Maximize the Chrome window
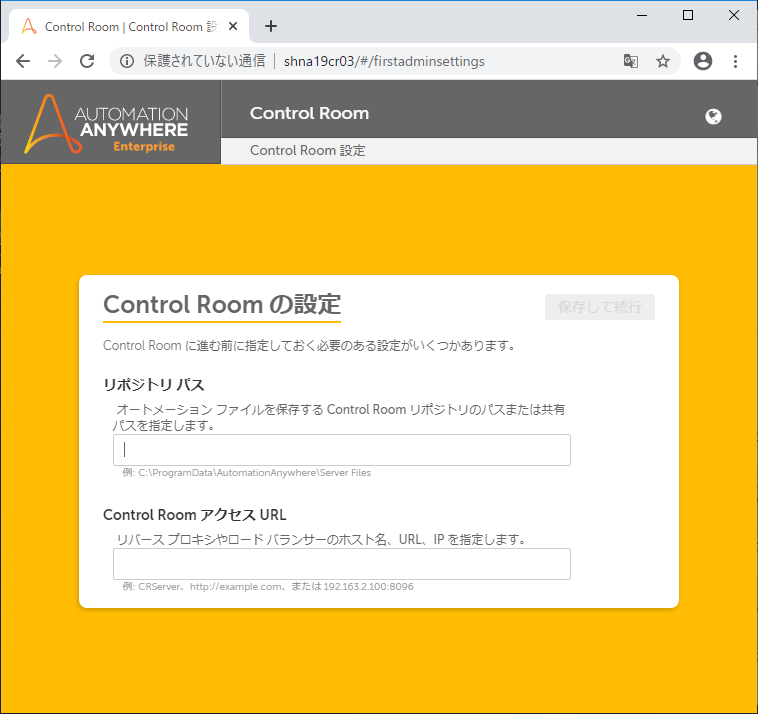The width and height of the screenshot is (758, 714). click(x=688, y=15)
